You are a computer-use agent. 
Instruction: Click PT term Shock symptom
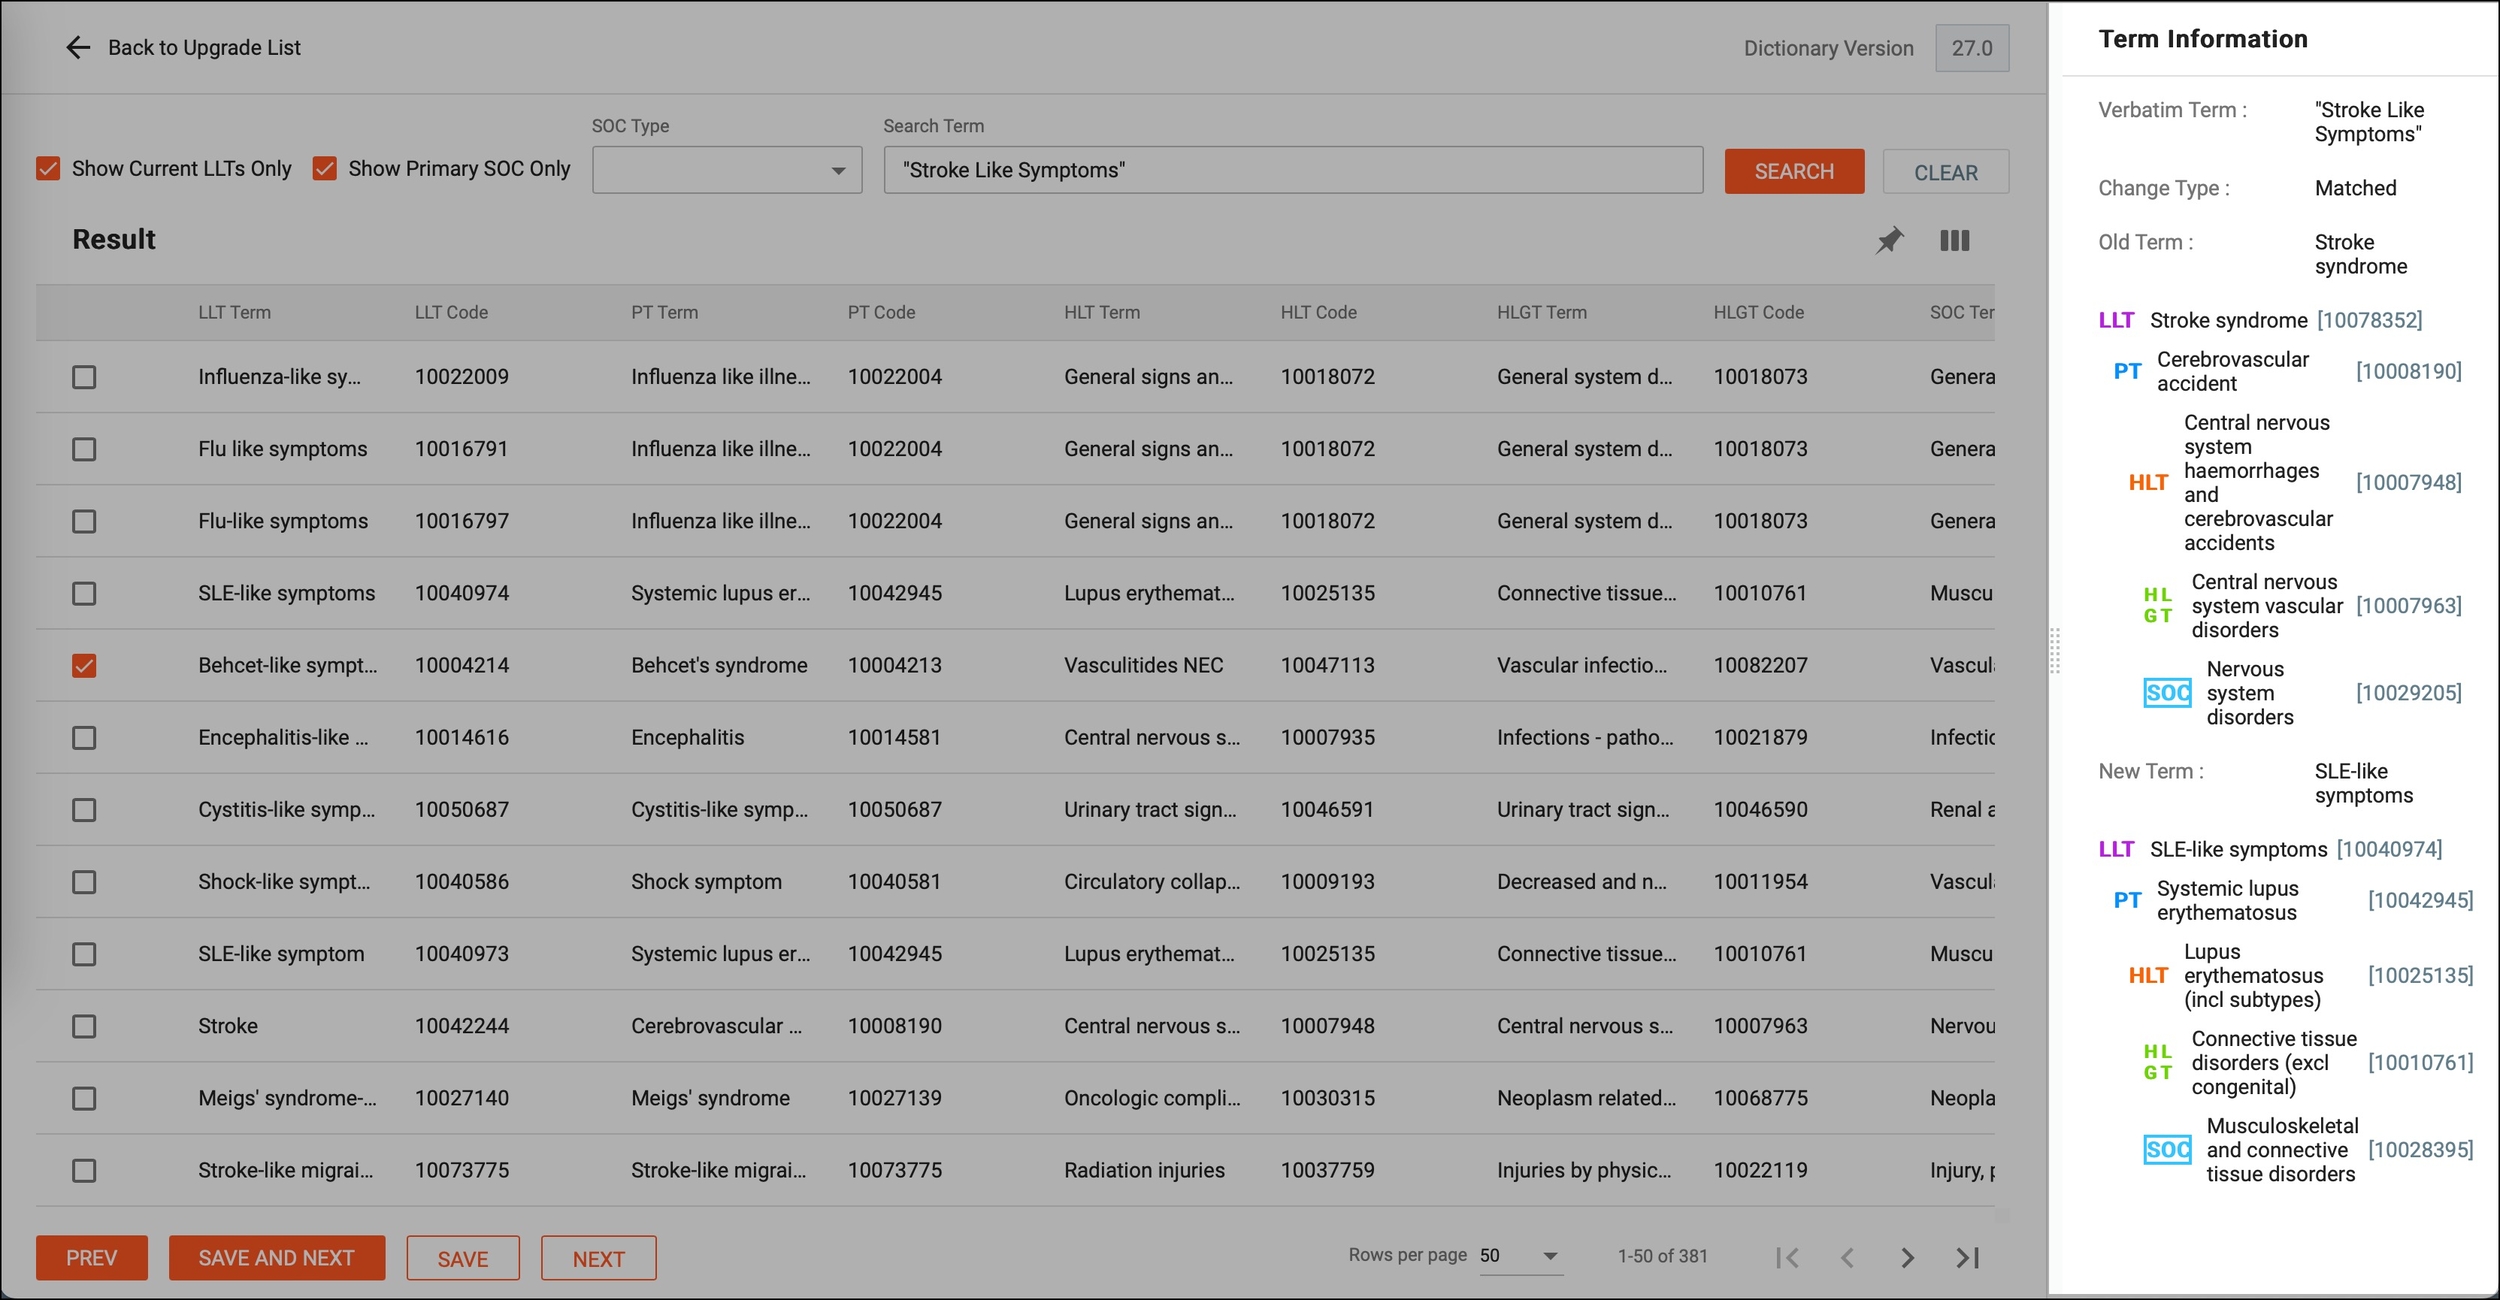[706, 881]
